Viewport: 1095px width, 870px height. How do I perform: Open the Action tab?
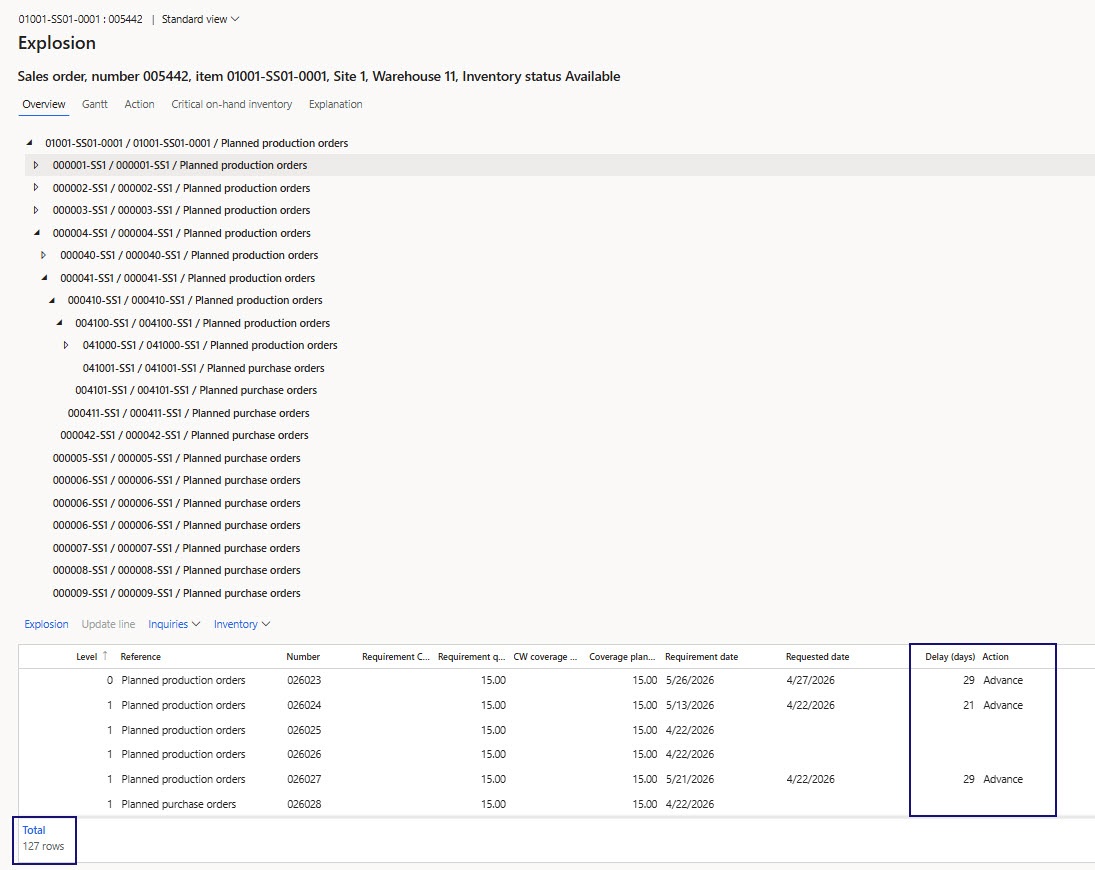139,104
